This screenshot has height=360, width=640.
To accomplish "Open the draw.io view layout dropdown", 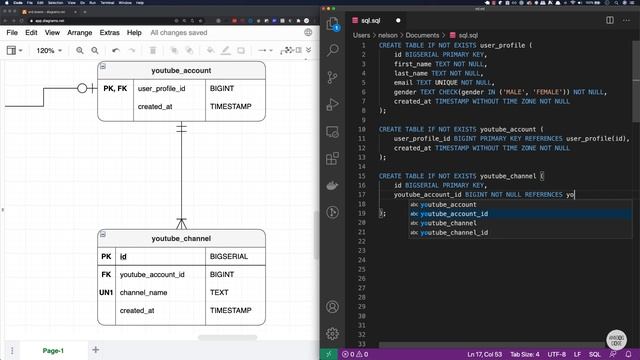I will tap(14, 50).
